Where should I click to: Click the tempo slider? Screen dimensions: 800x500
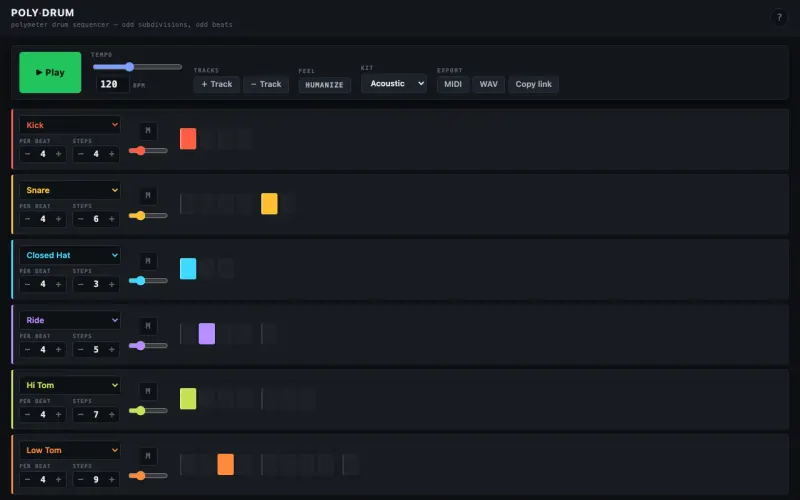tap(137, 67)
